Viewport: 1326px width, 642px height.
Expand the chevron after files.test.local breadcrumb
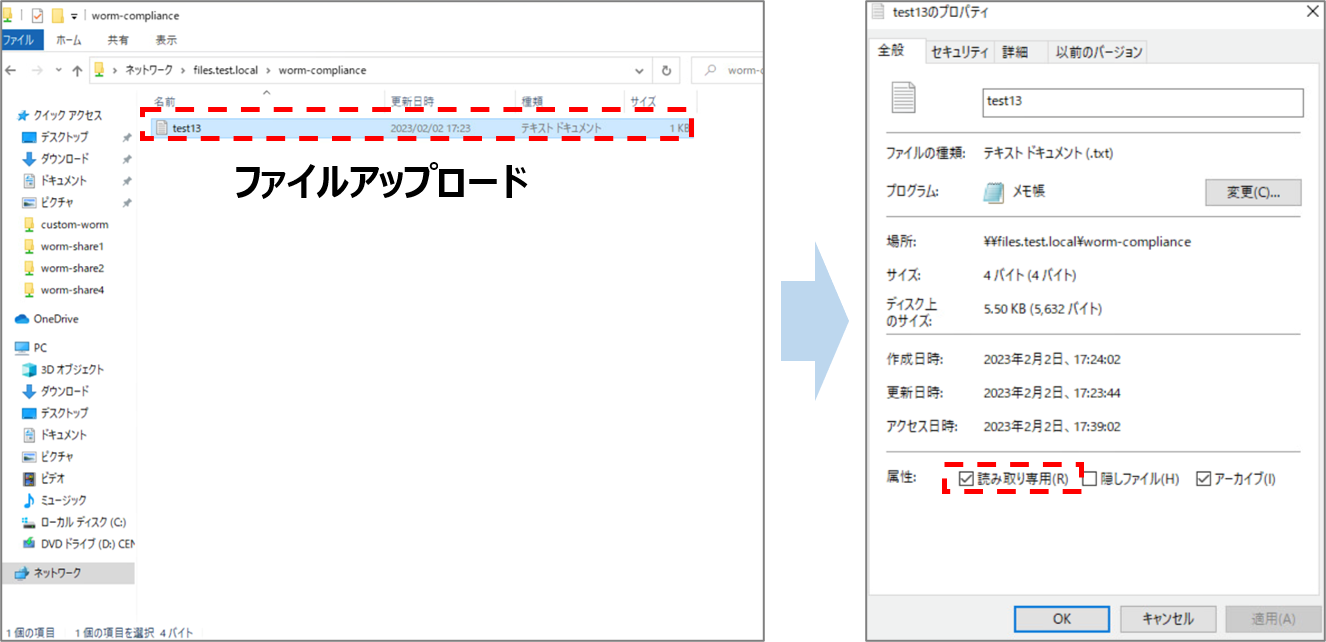coord(268,71)
